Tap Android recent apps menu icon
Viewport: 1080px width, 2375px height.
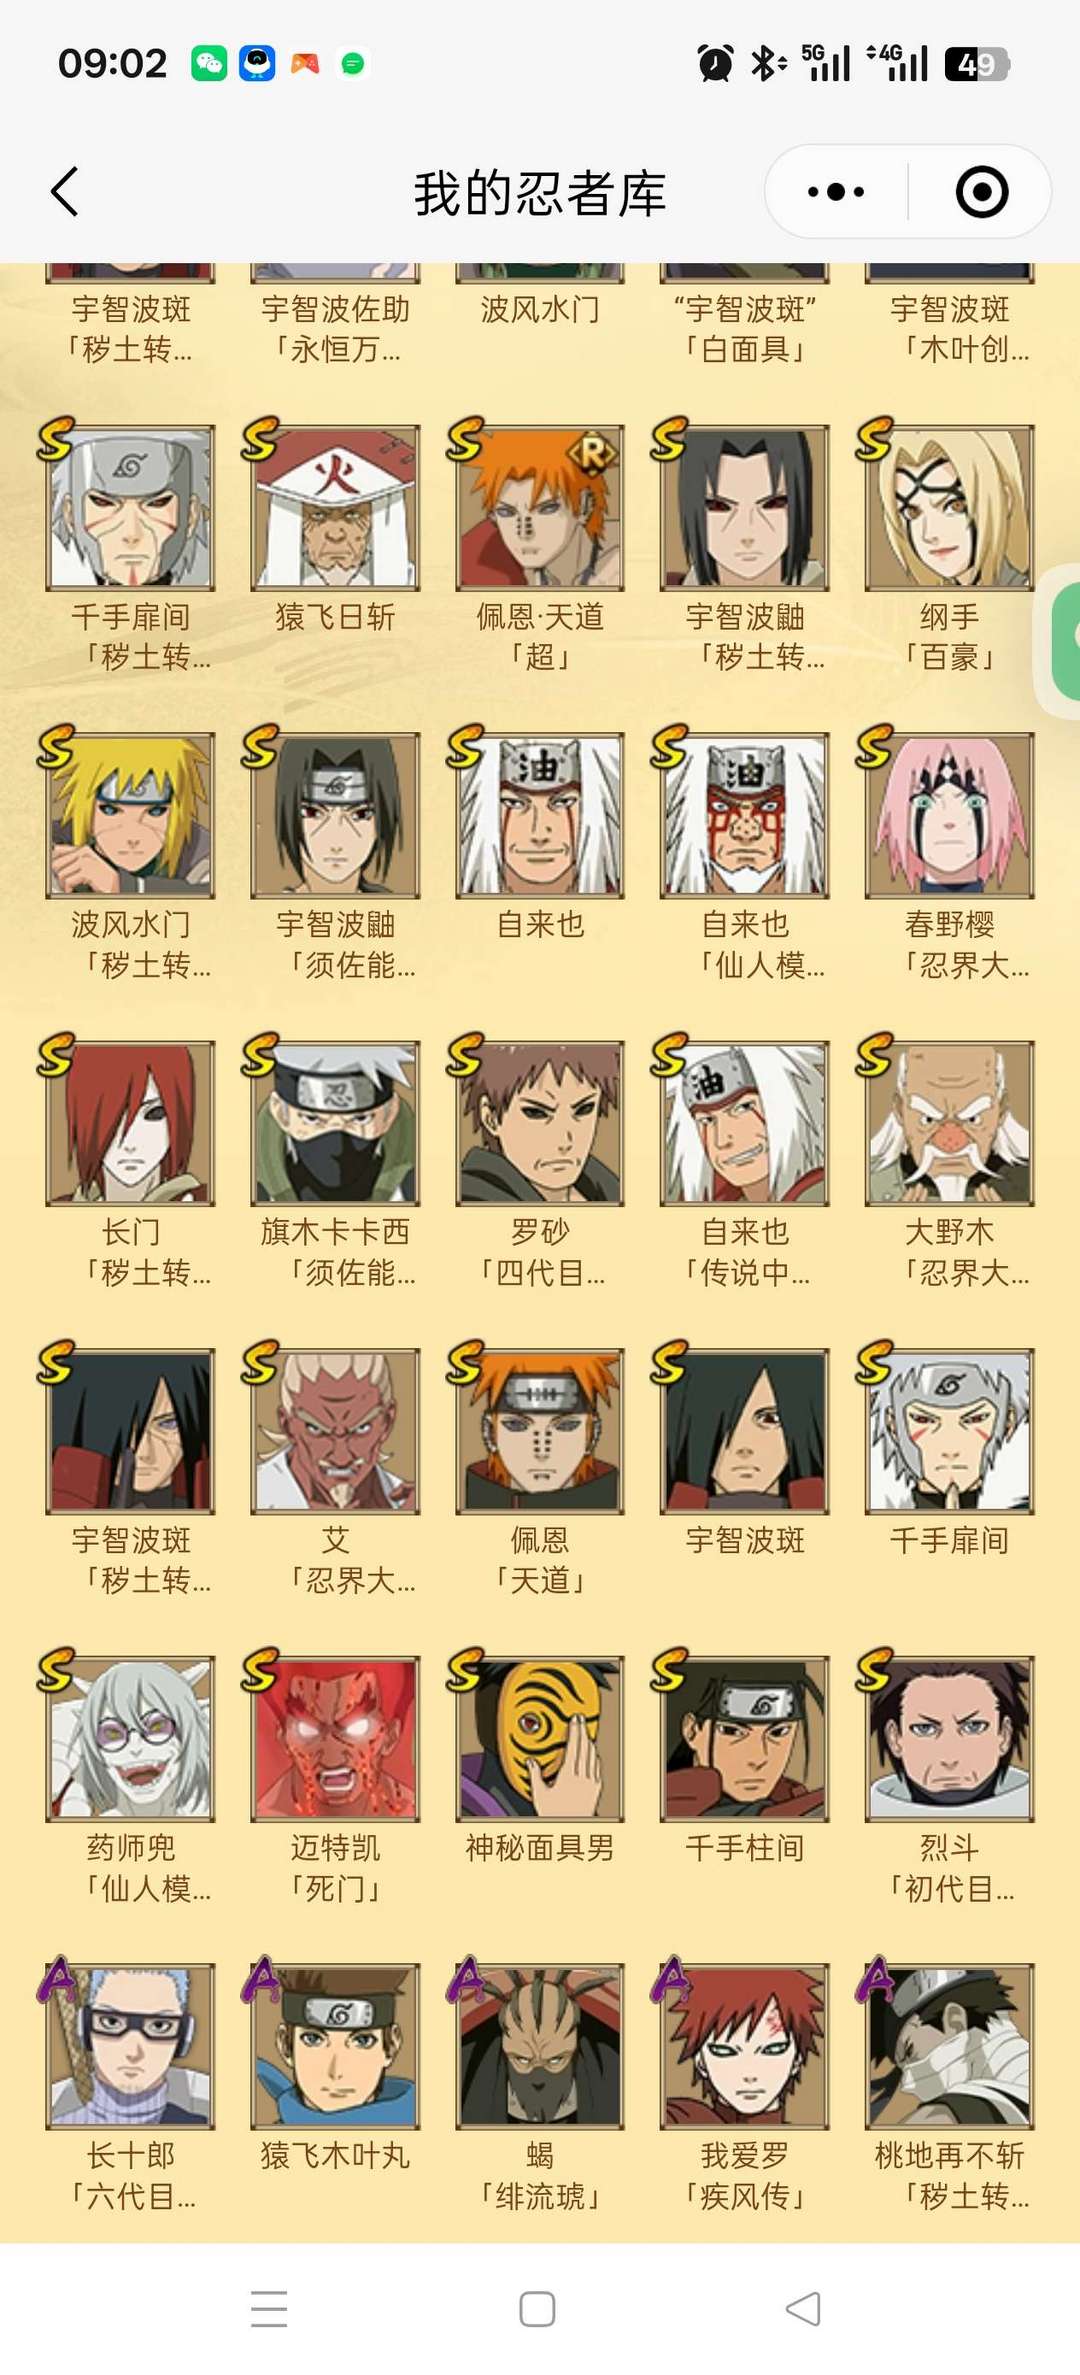point(269,2309)
